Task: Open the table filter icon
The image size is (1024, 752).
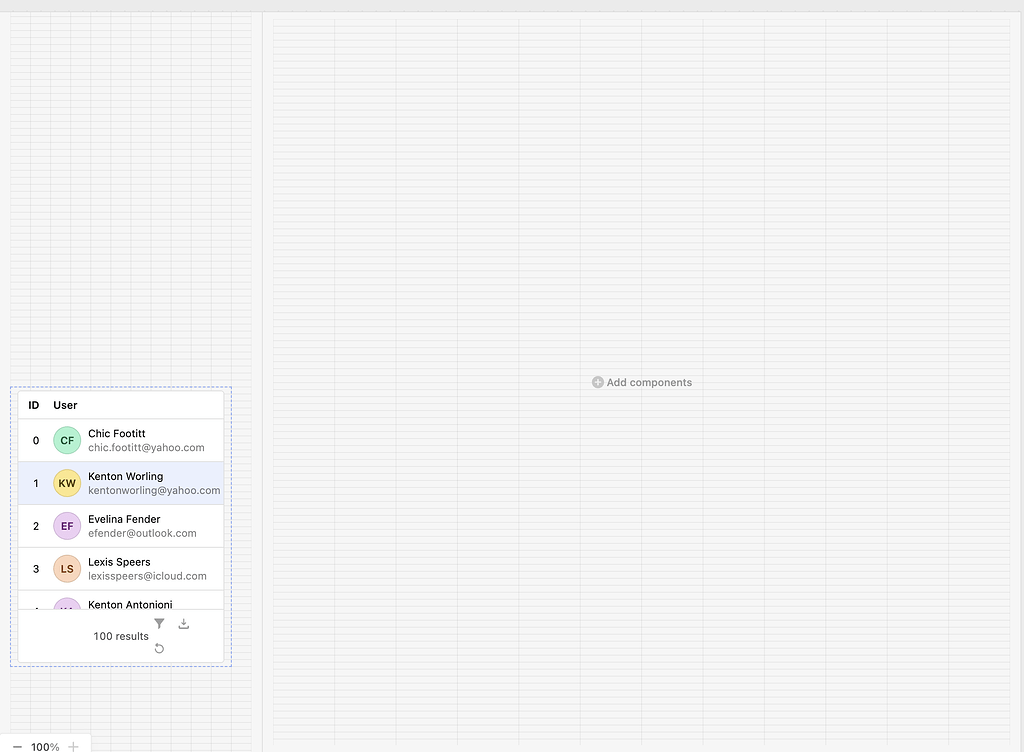Action: click(159, 623)
